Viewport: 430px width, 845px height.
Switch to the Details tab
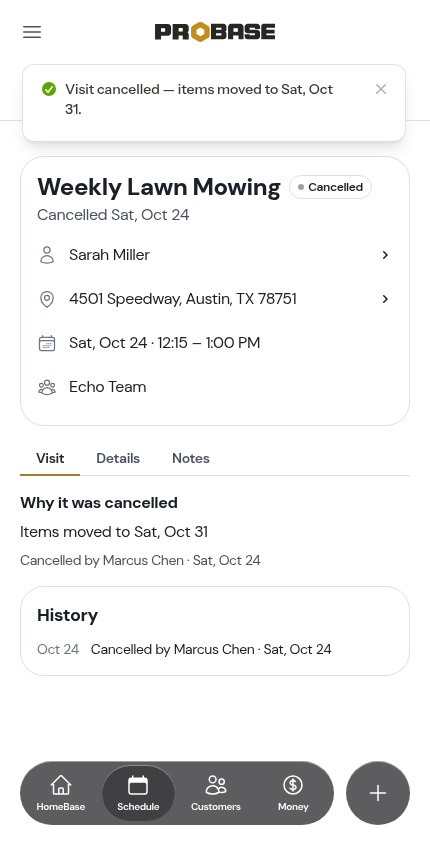tap(118, 459)
